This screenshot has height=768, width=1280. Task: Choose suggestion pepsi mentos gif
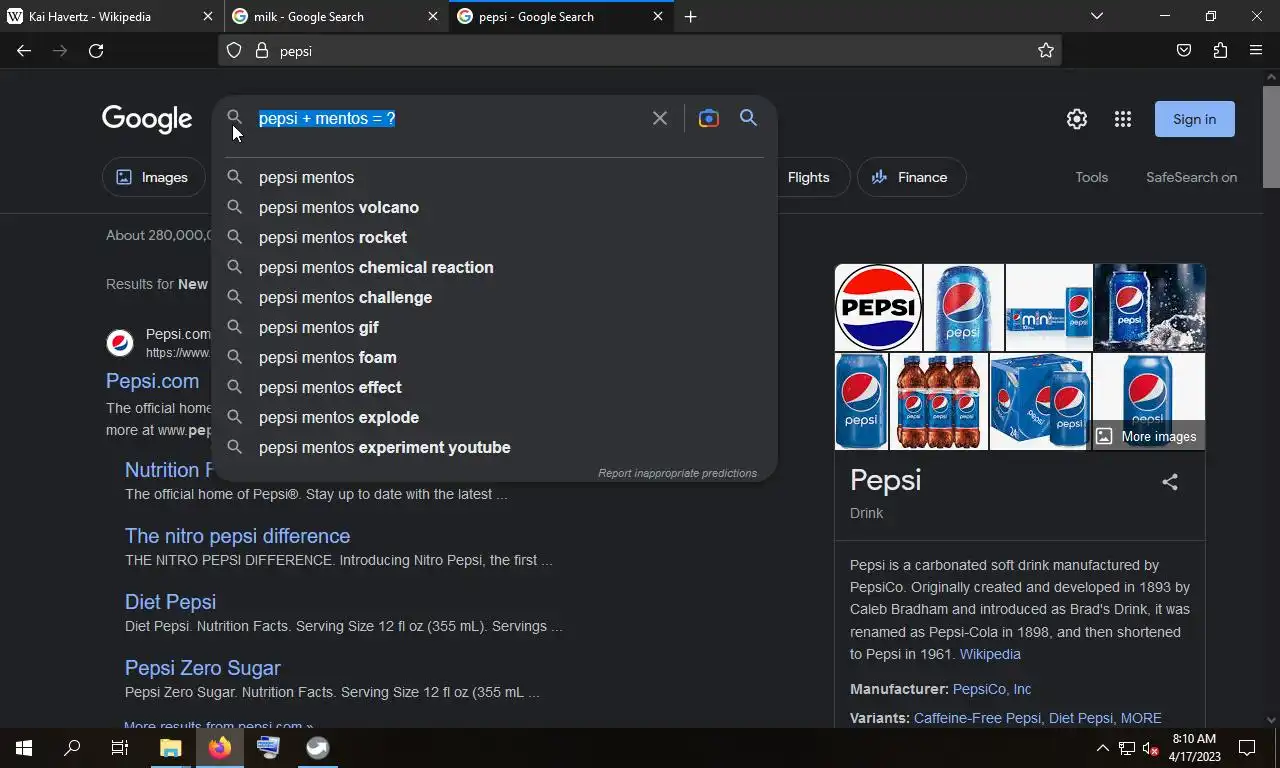click(x=495, y=327)
